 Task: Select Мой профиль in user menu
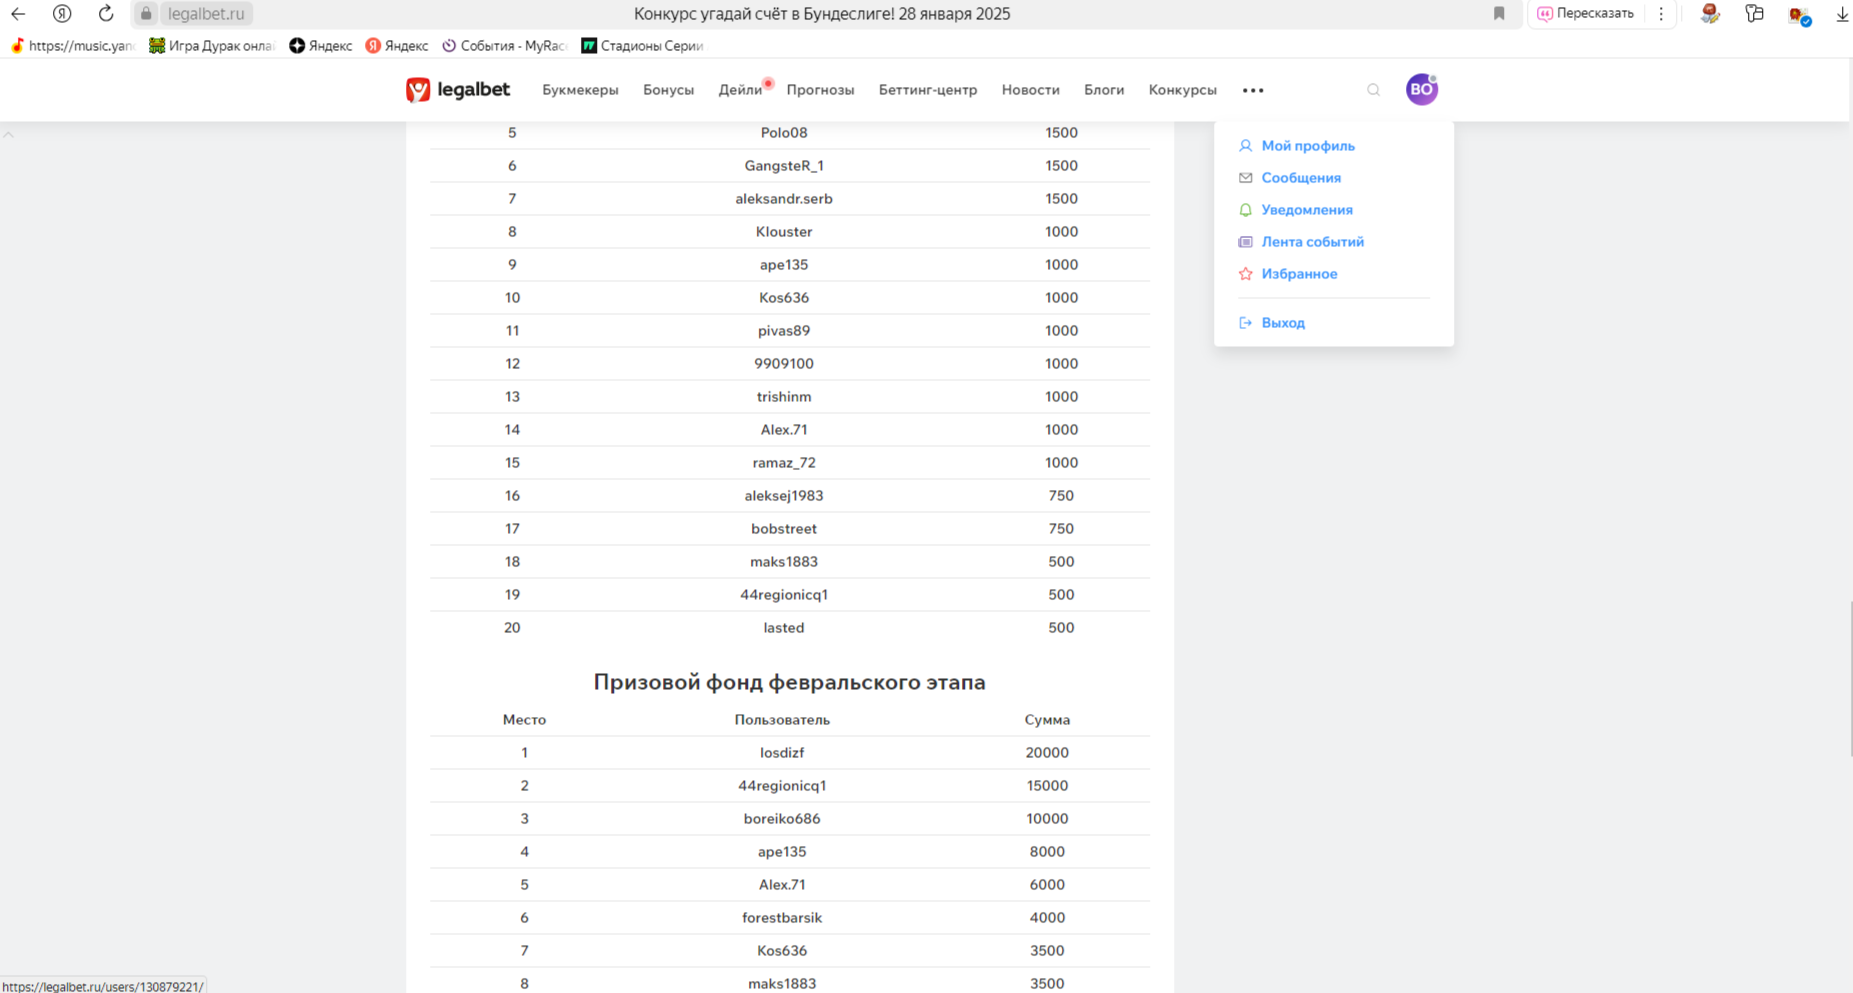pos(1307,146)
